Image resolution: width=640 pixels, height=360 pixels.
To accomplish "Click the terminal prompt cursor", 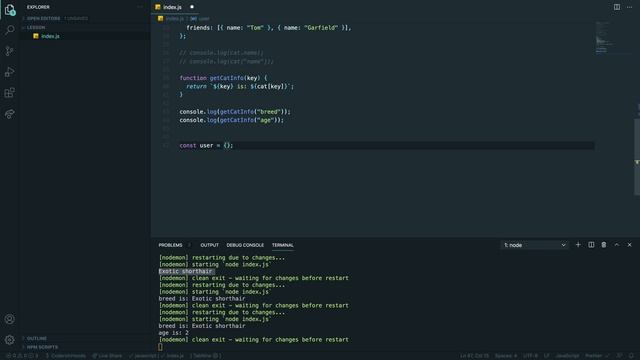I will tap(160, 347).
